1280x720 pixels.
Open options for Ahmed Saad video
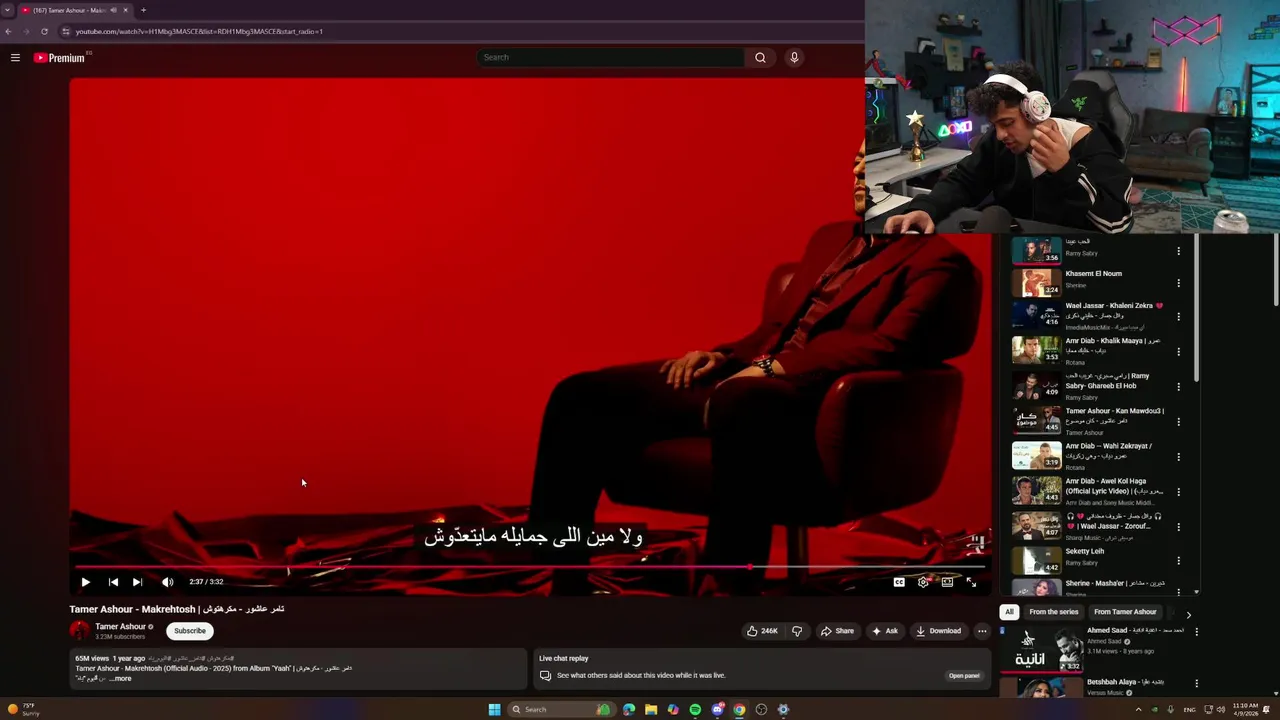tap(1196, 632)
